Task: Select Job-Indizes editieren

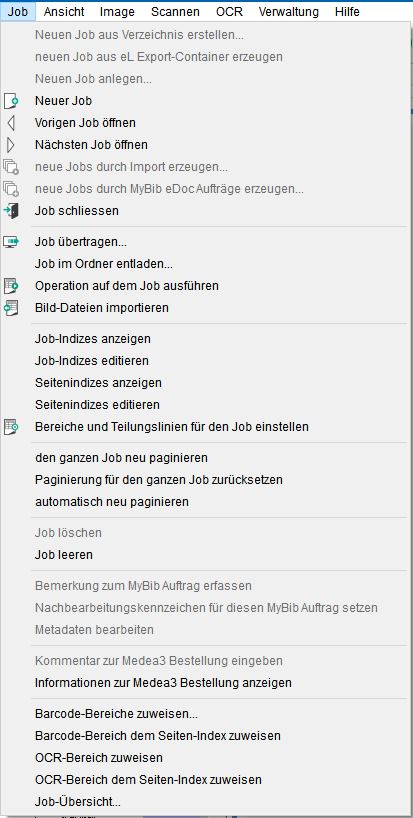Action: click(x=92, y=360)
